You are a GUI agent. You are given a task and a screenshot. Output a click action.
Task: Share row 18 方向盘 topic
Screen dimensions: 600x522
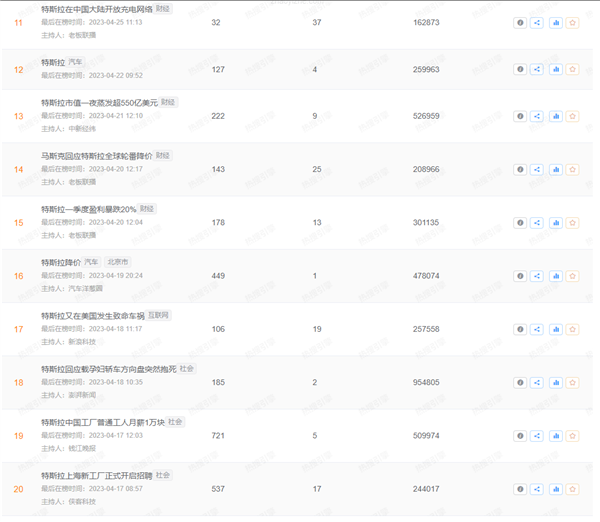(x=537, y=382)
